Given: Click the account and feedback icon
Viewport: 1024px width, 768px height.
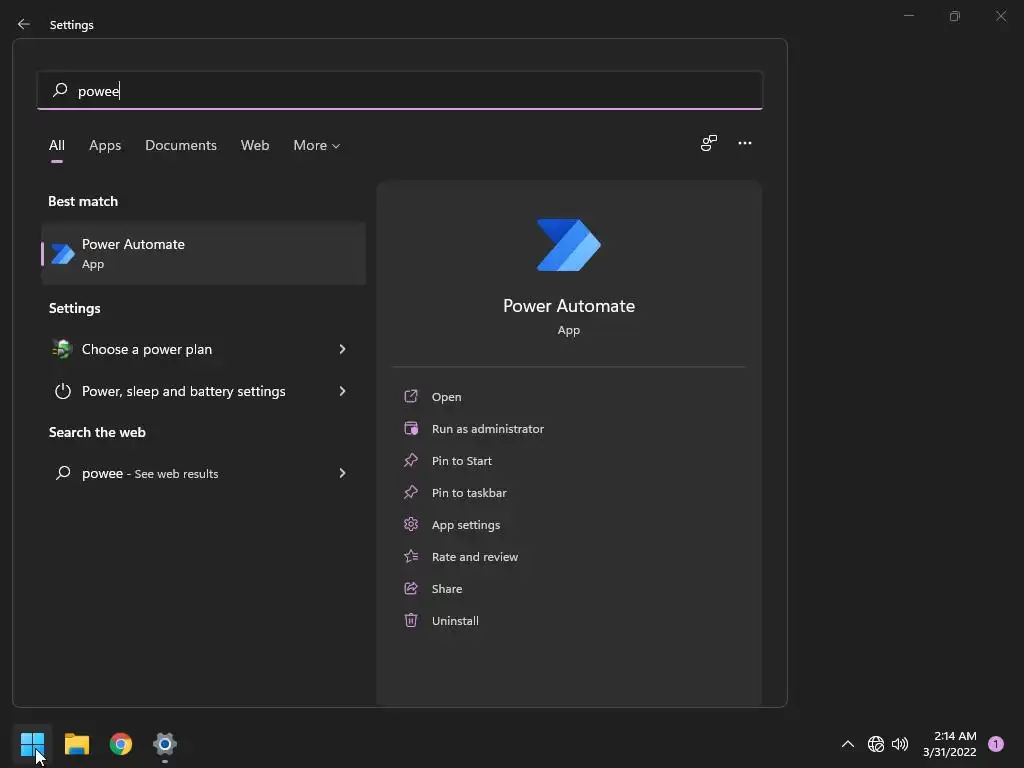Looking at the screenshot, I should [709, 143].
